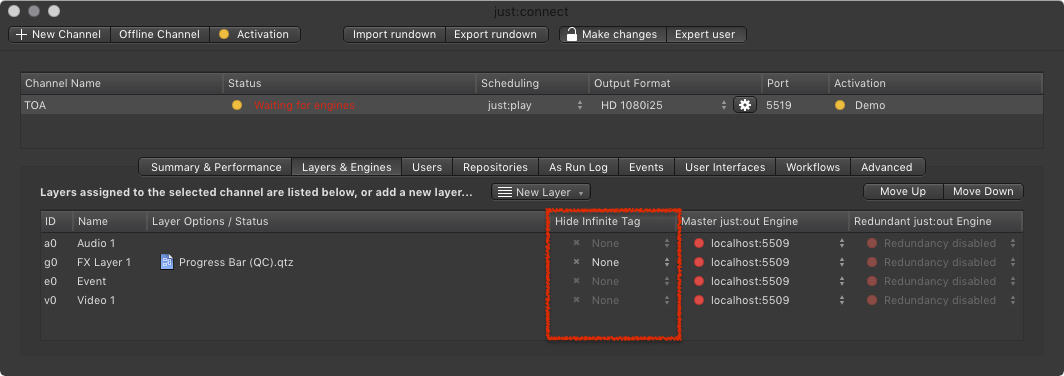Click the output format gear settings icon
This screenshot has height=376, width=1064.
(744, 105)
